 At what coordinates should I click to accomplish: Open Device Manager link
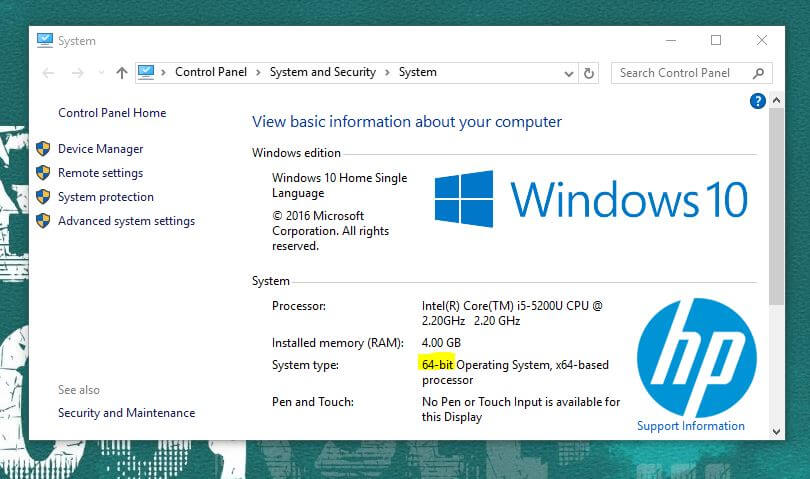pos(100,149)
